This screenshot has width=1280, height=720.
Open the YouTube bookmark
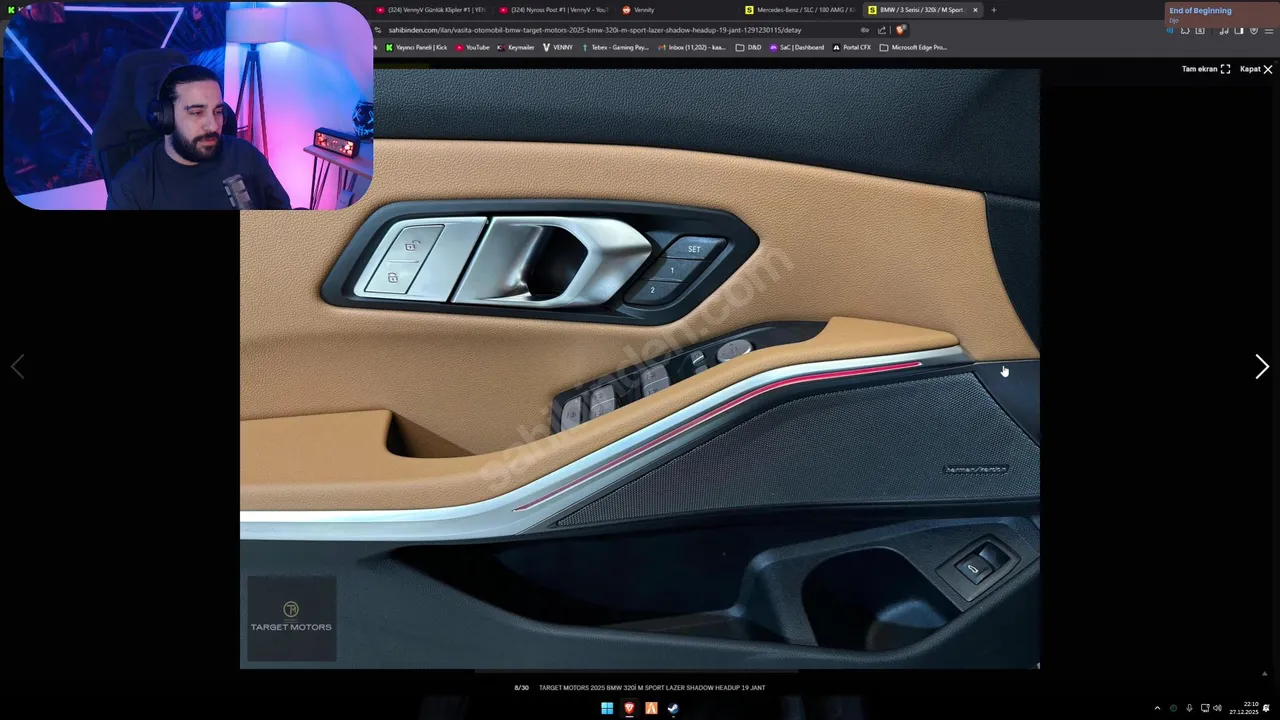(472, 47)
